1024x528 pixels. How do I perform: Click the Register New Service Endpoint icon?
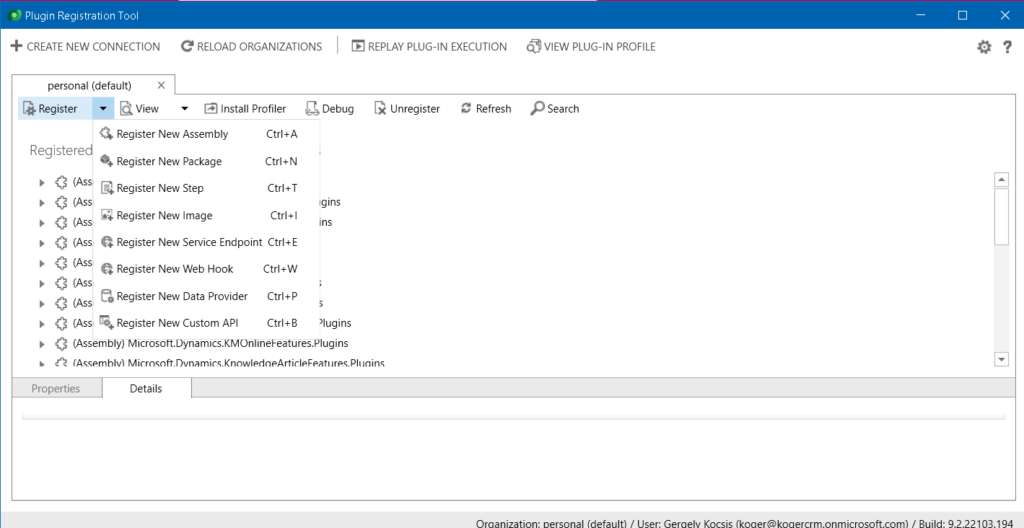pyautogui.click(x=107, y=242)
